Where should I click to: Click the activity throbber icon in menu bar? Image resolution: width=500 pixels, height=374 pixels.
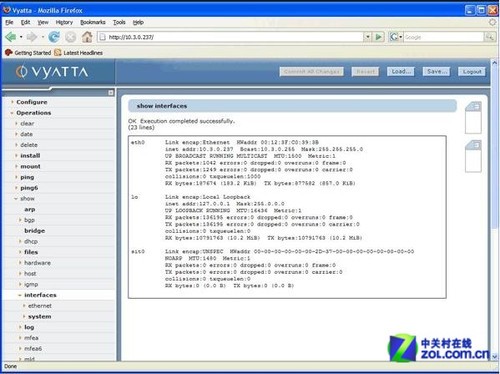(x=492, y=22)
